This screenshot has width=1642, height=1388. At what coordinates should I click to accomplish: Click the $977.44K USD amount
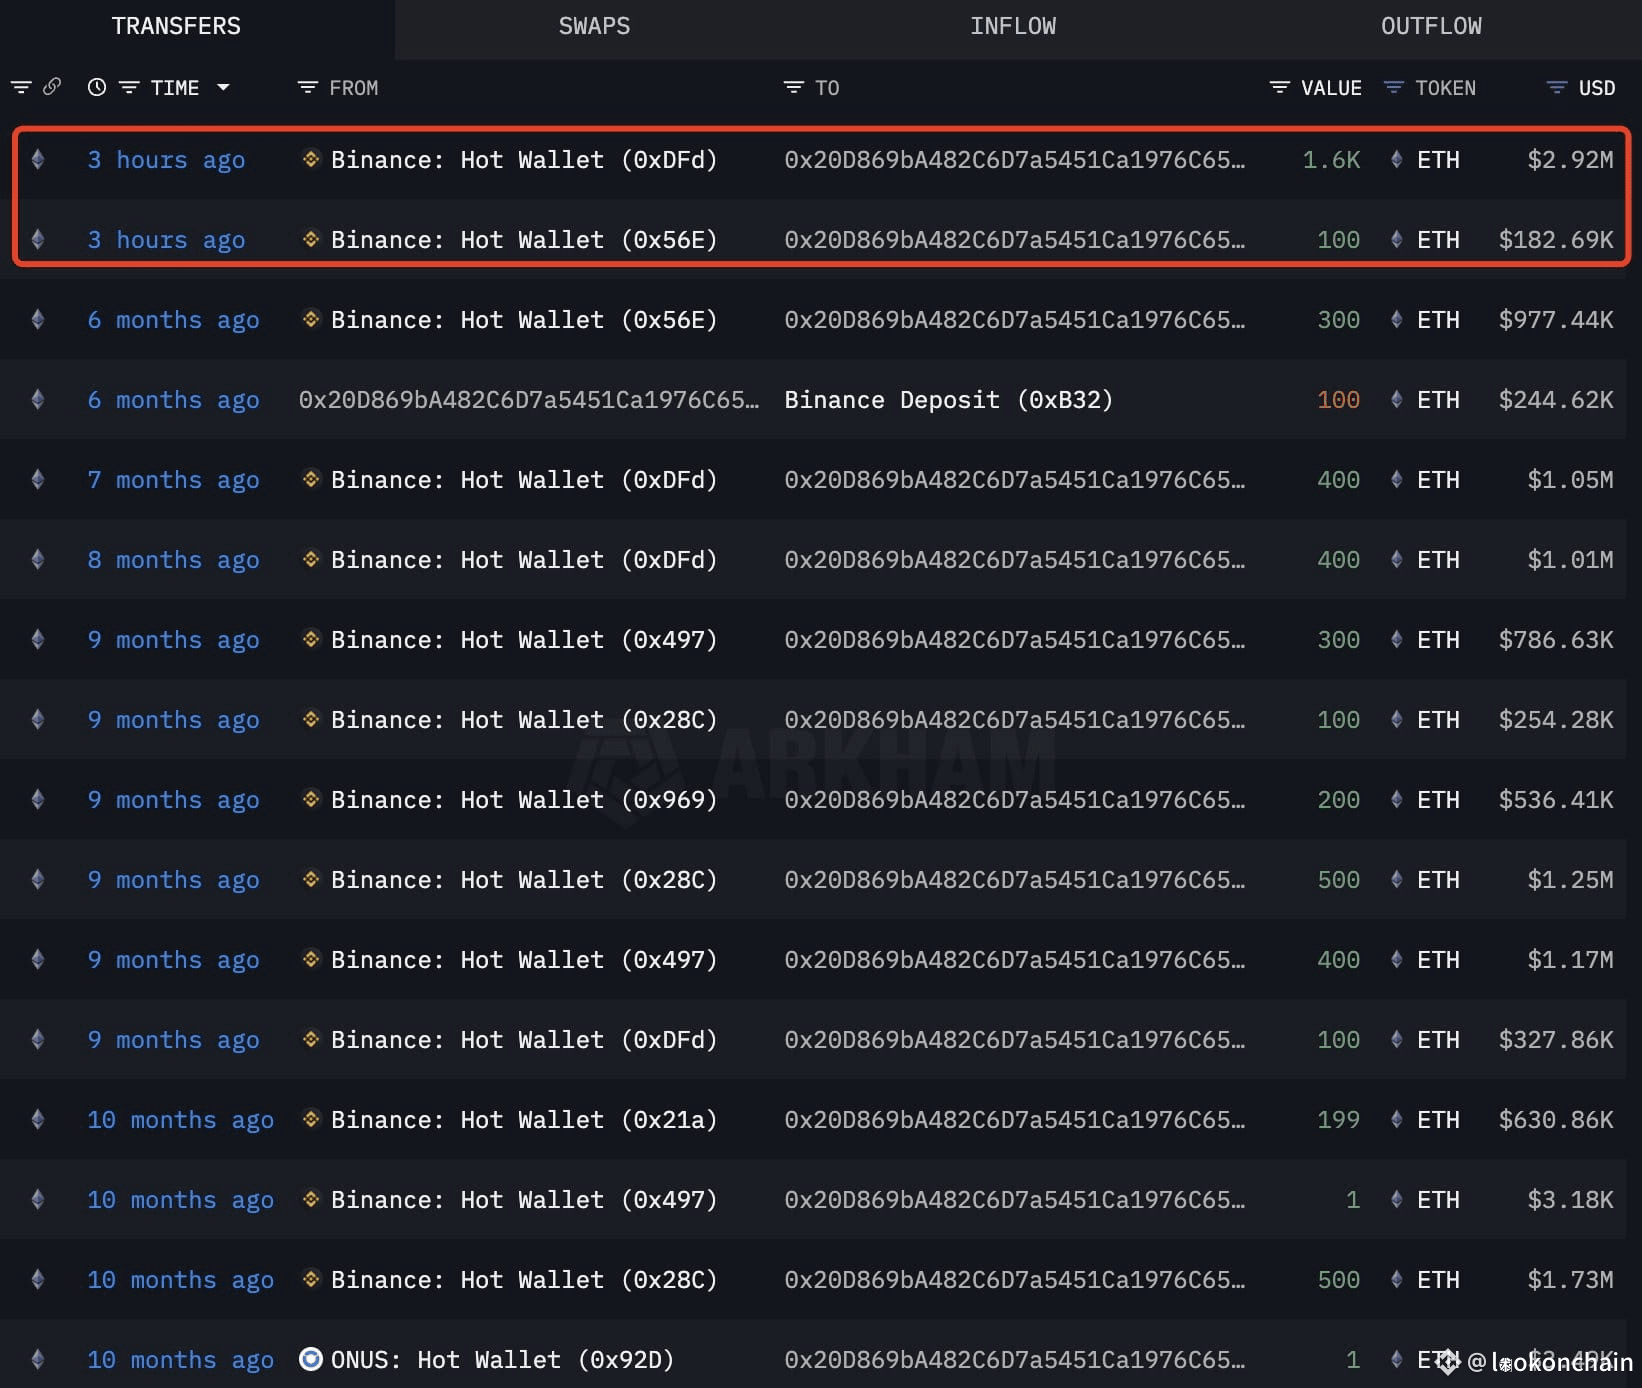[1556, 320]
